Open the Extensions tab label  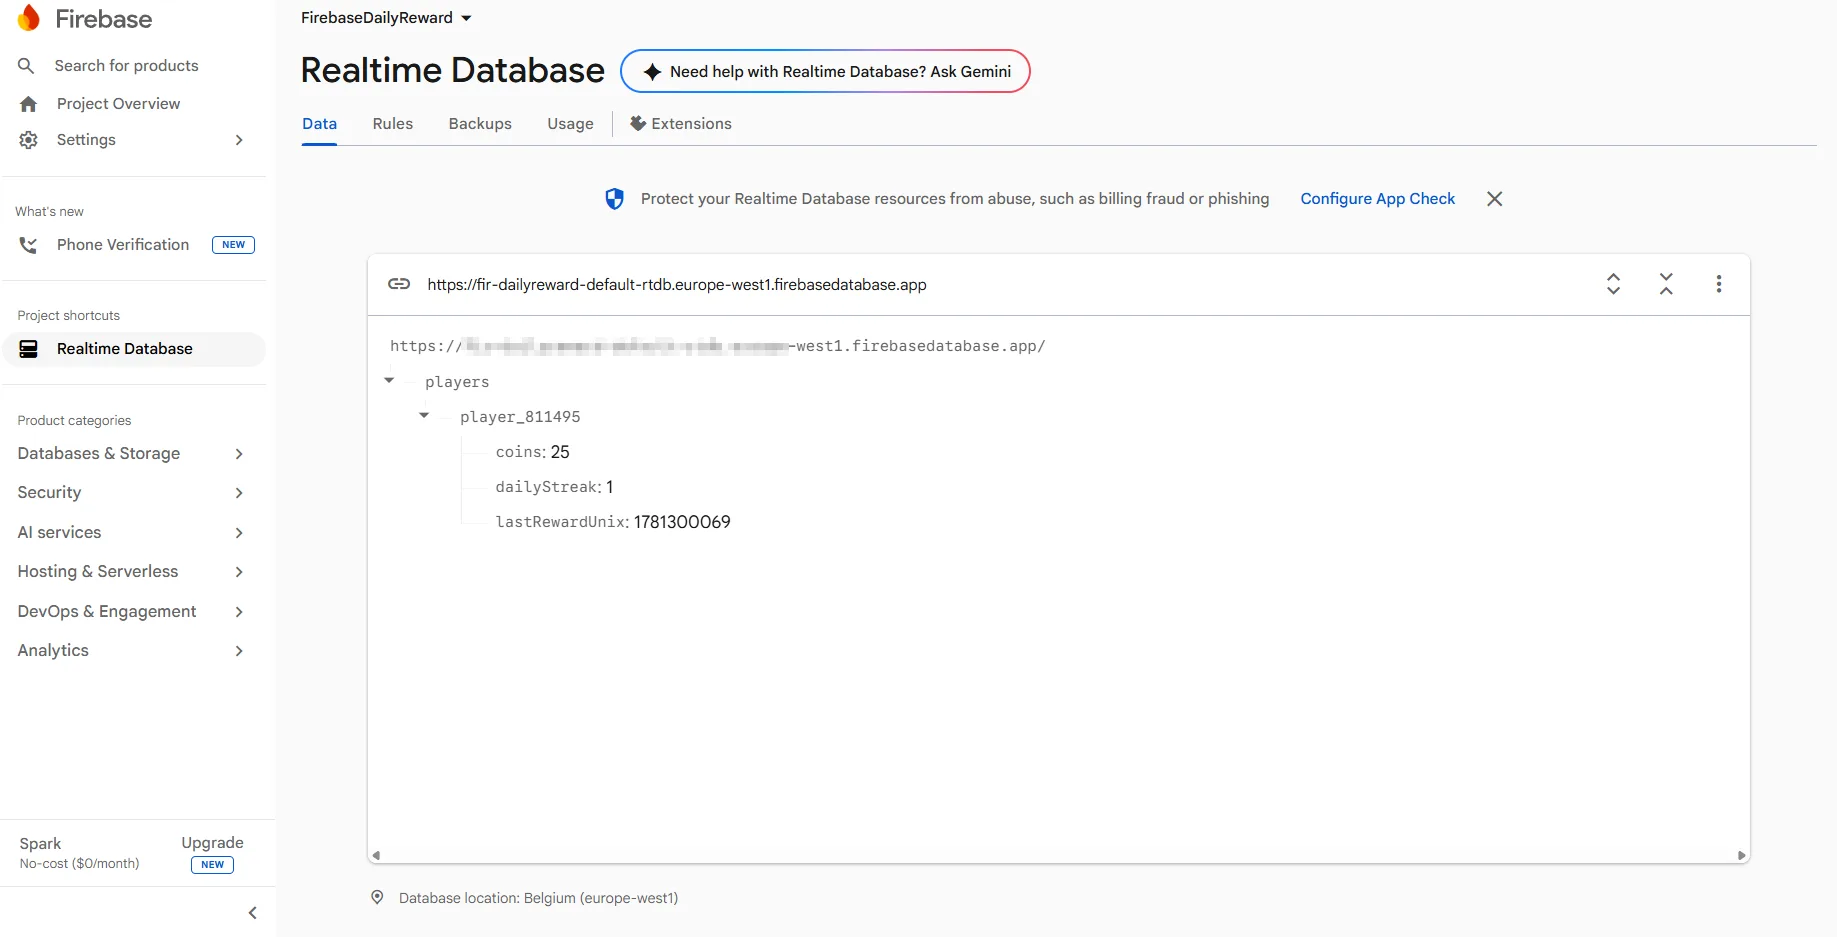pos(692,124)
